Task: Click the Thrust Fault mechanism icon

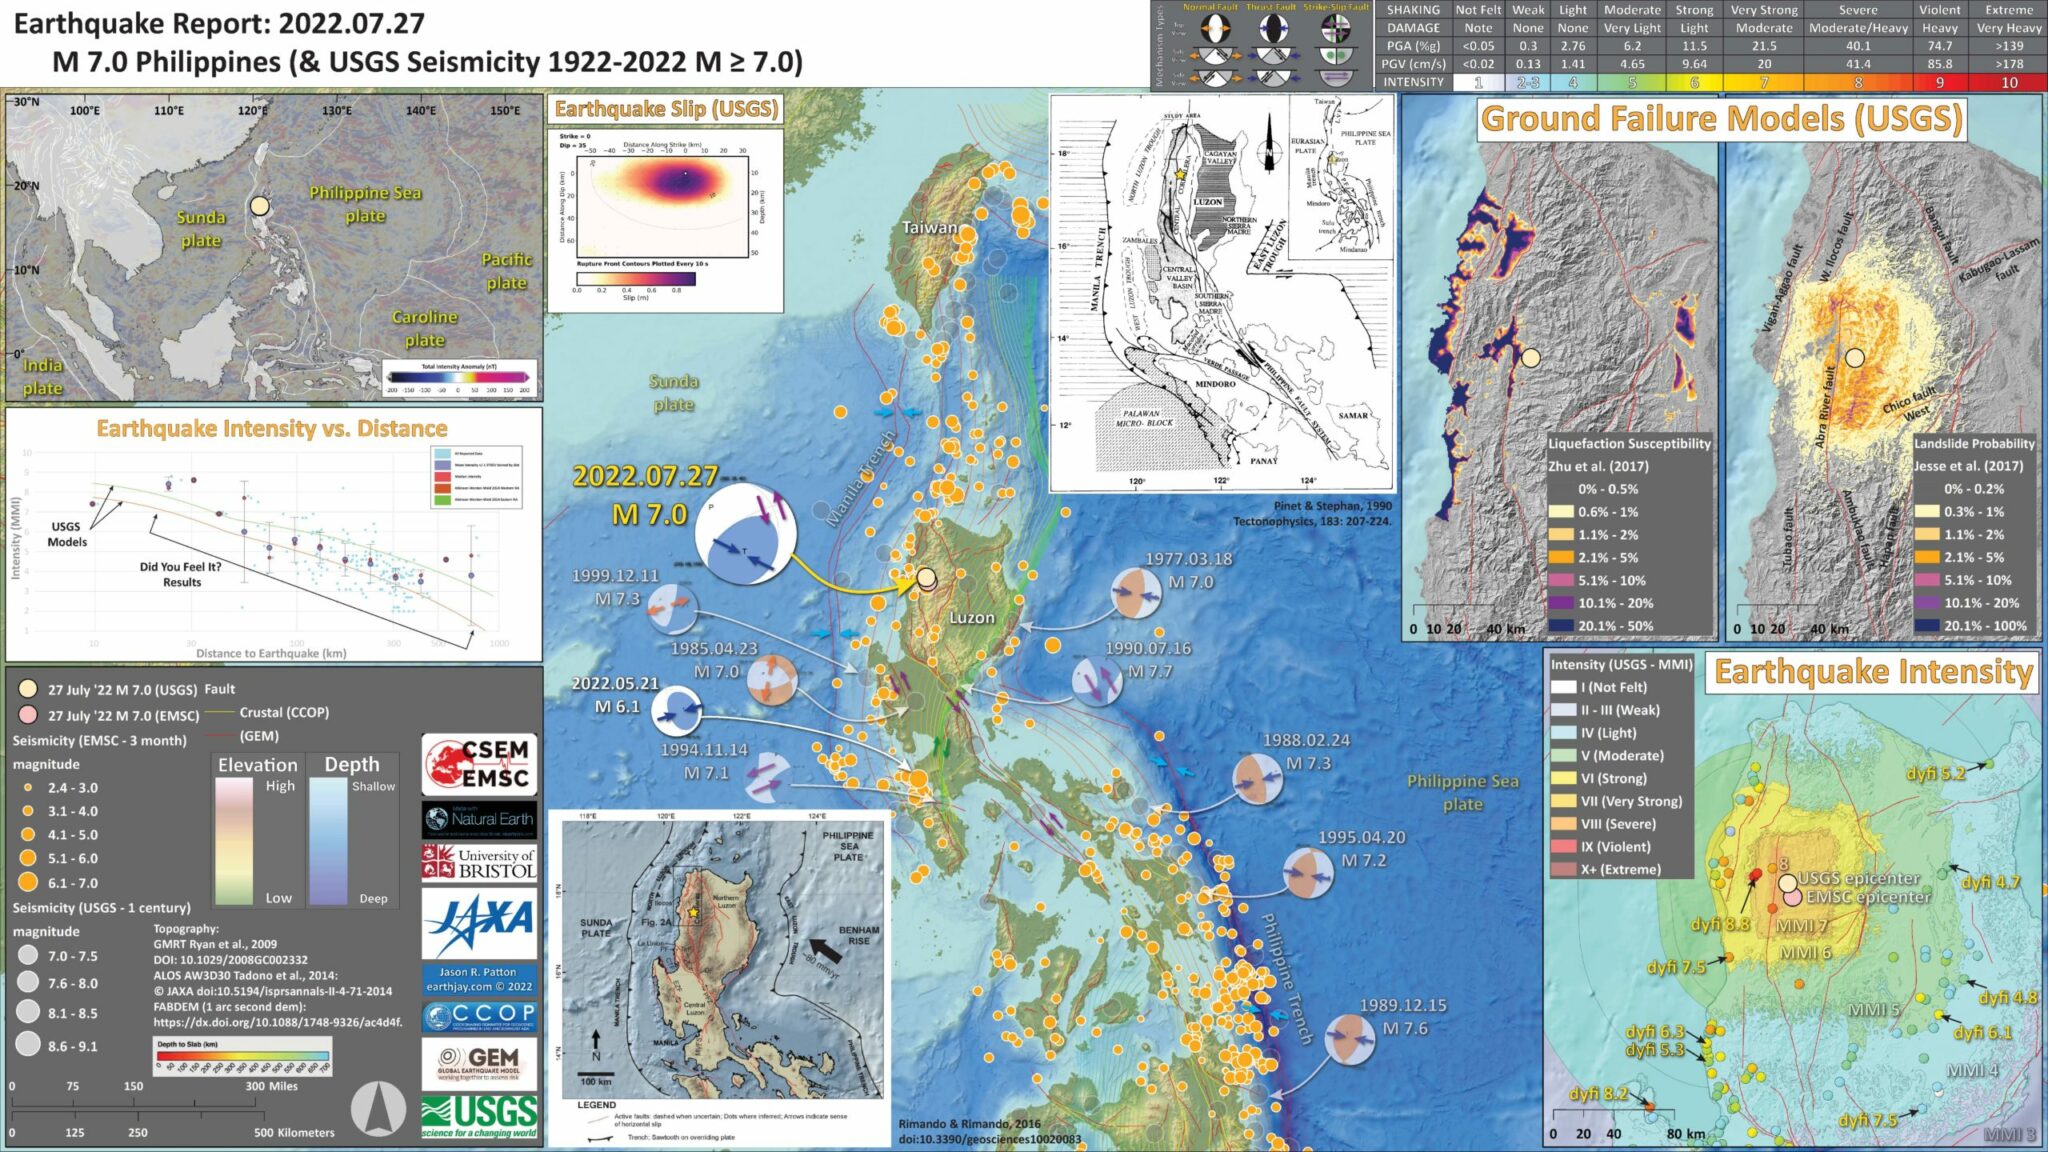Action: point(1273,29)
